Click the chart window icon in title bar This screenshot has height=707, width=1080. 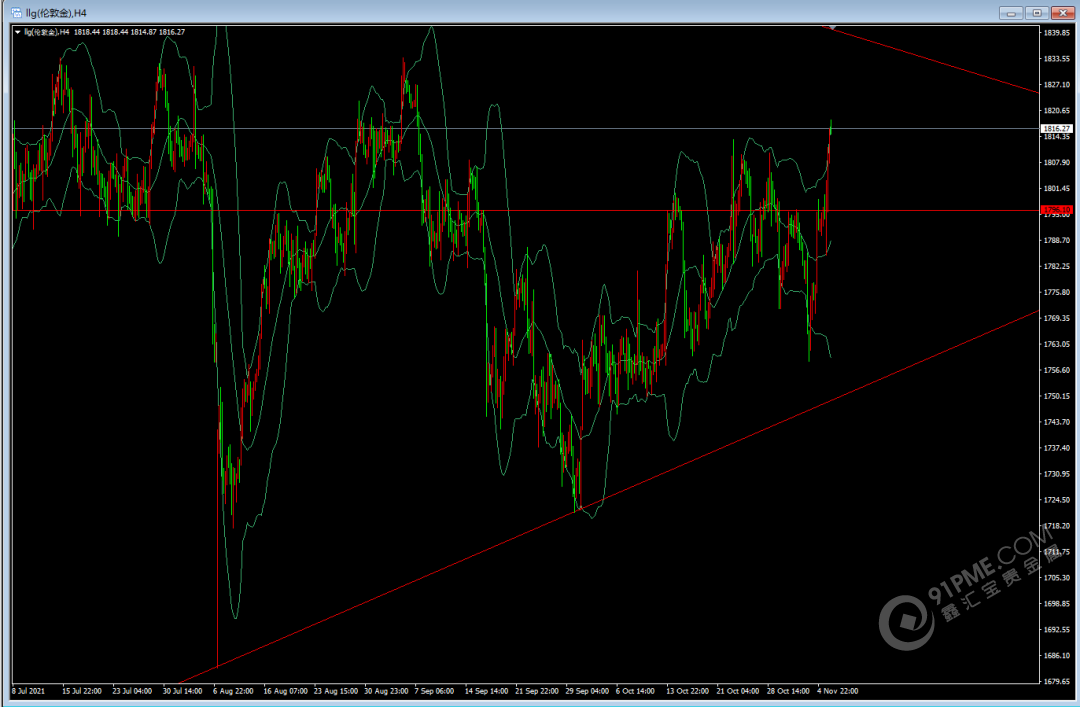point(17,11)
